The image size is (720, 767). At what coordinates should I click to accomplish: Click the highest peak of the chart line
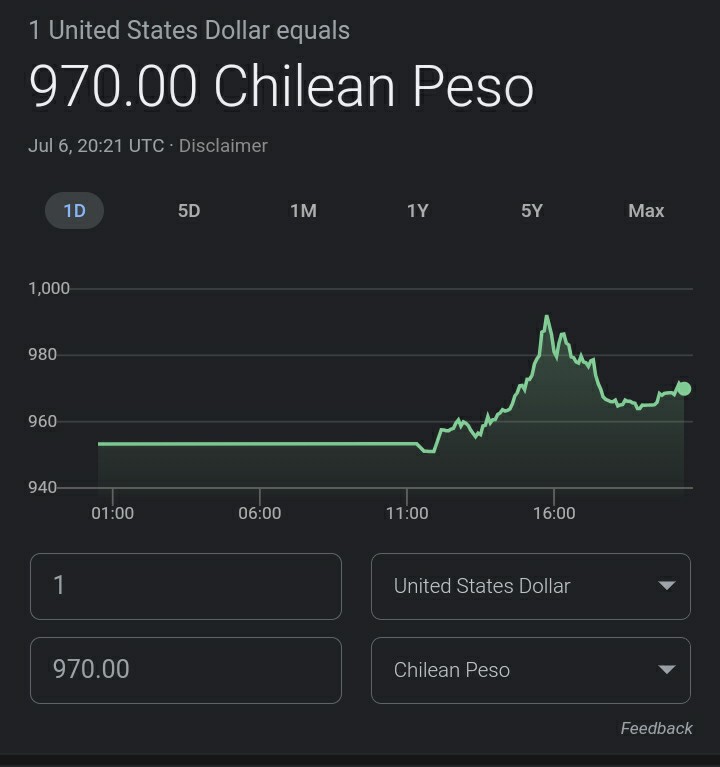coord(546,317)
